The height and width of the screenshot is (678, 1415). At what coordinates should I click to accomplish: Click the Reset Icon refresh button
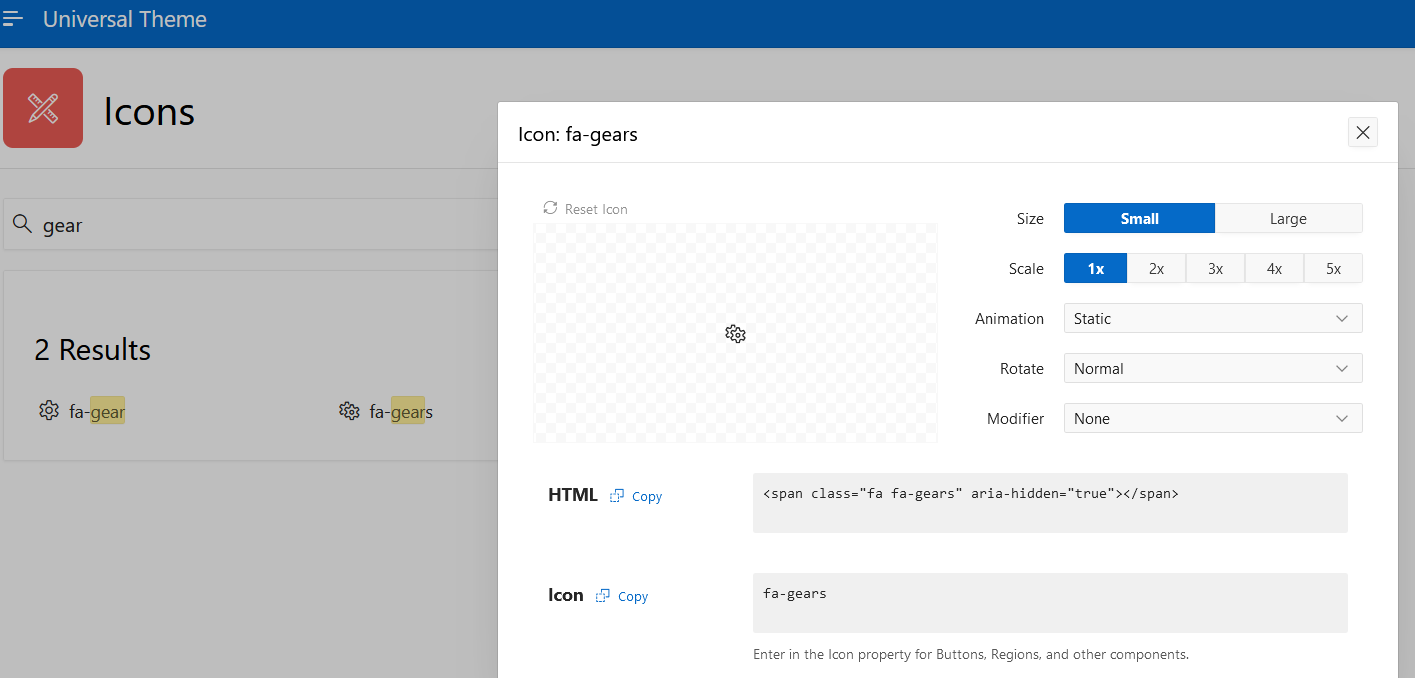[586, 209]
